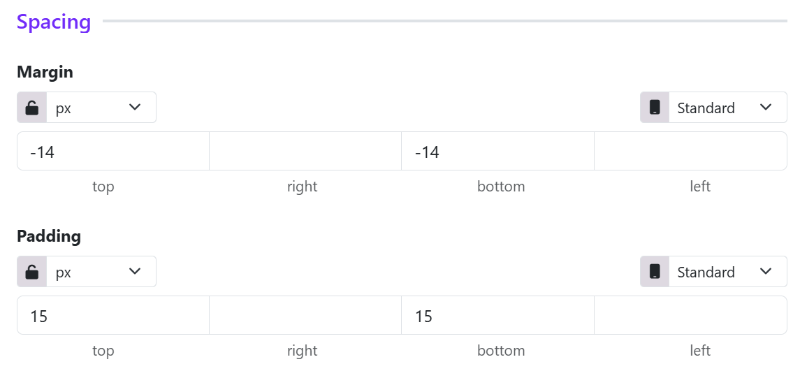Image resolution: width=800 pixels, height=373 pixels.
Task: Open the Padding Standard device dropdown
Action: coord(728,271)
